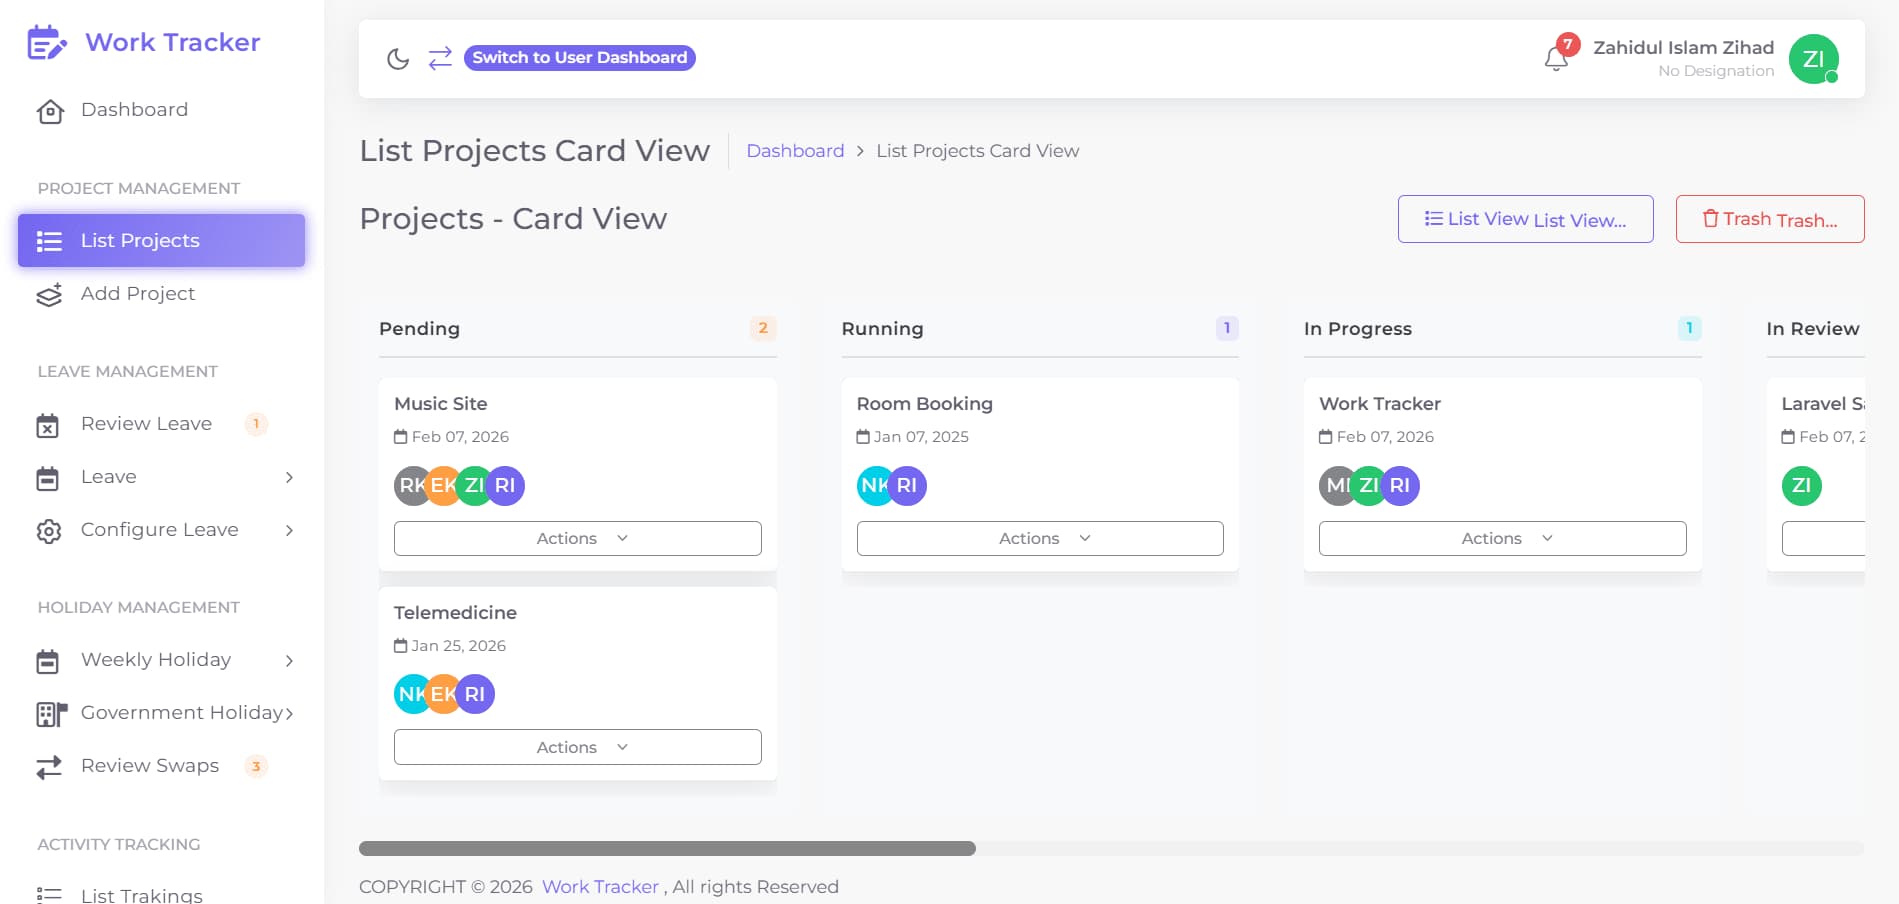Click the Review Leave calendar icon
Image resolution: width=1899 pixels, height=904 pixels.
pos(48,425)
